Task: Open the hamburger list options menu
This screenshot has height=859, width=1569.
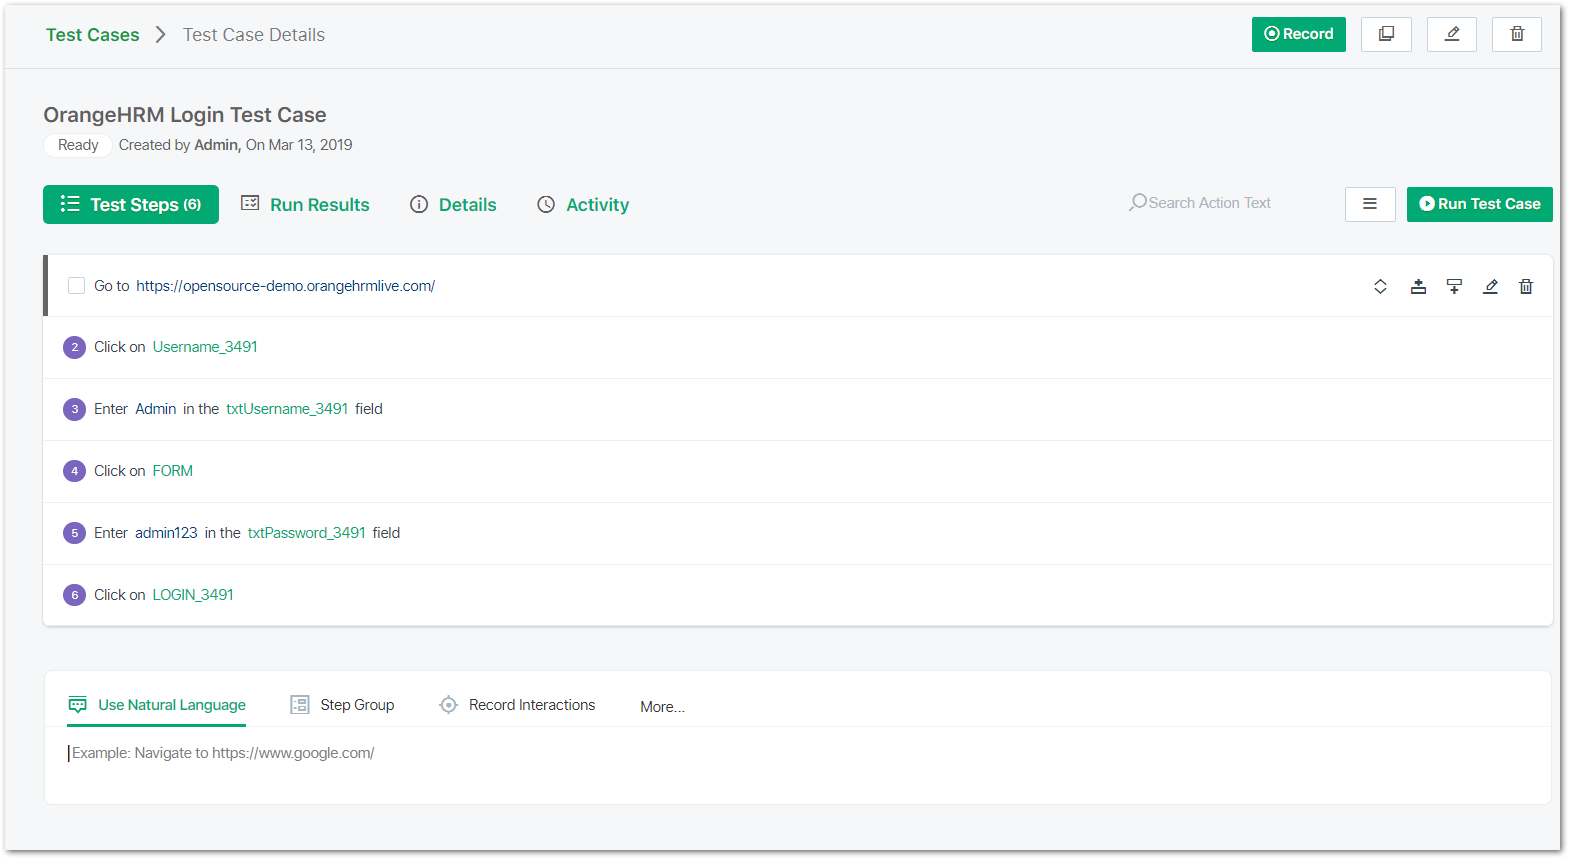Action: 1370,204
